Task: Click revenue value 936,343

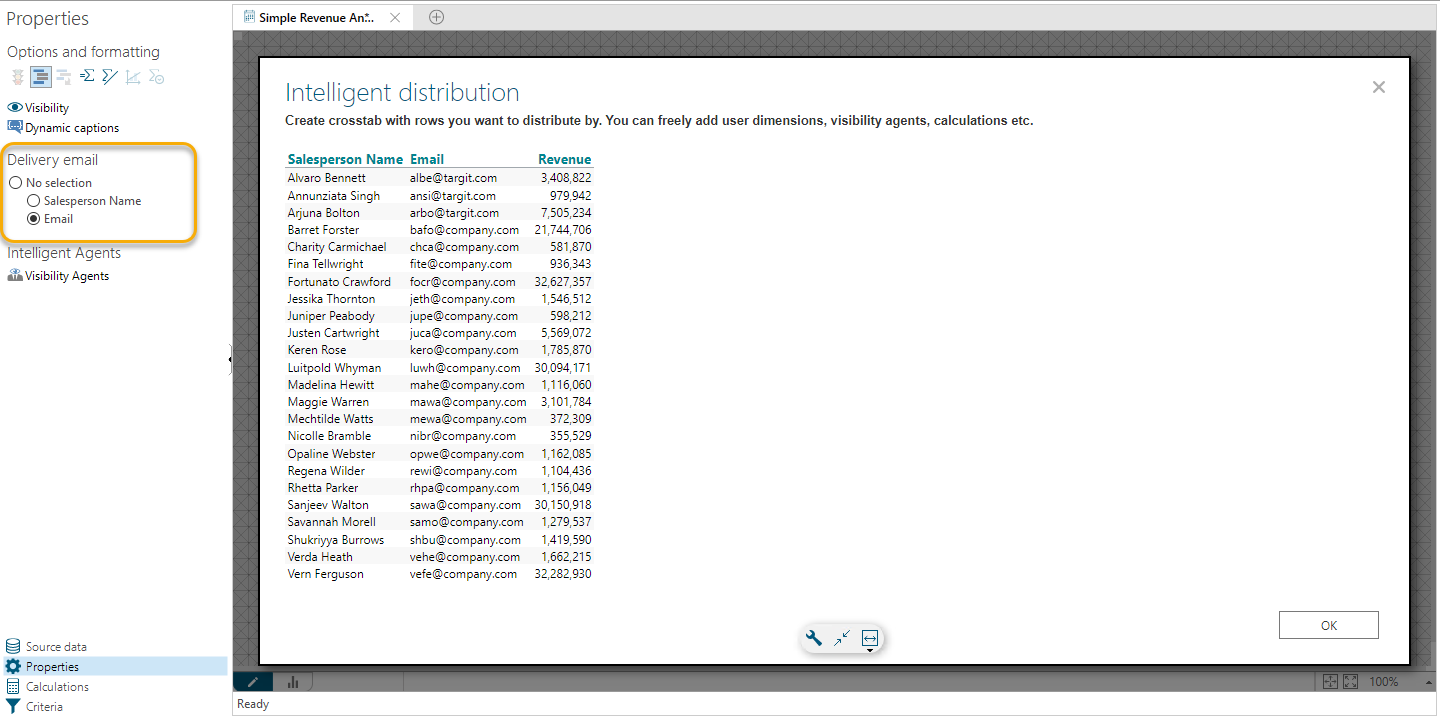Action: (570, 264)
